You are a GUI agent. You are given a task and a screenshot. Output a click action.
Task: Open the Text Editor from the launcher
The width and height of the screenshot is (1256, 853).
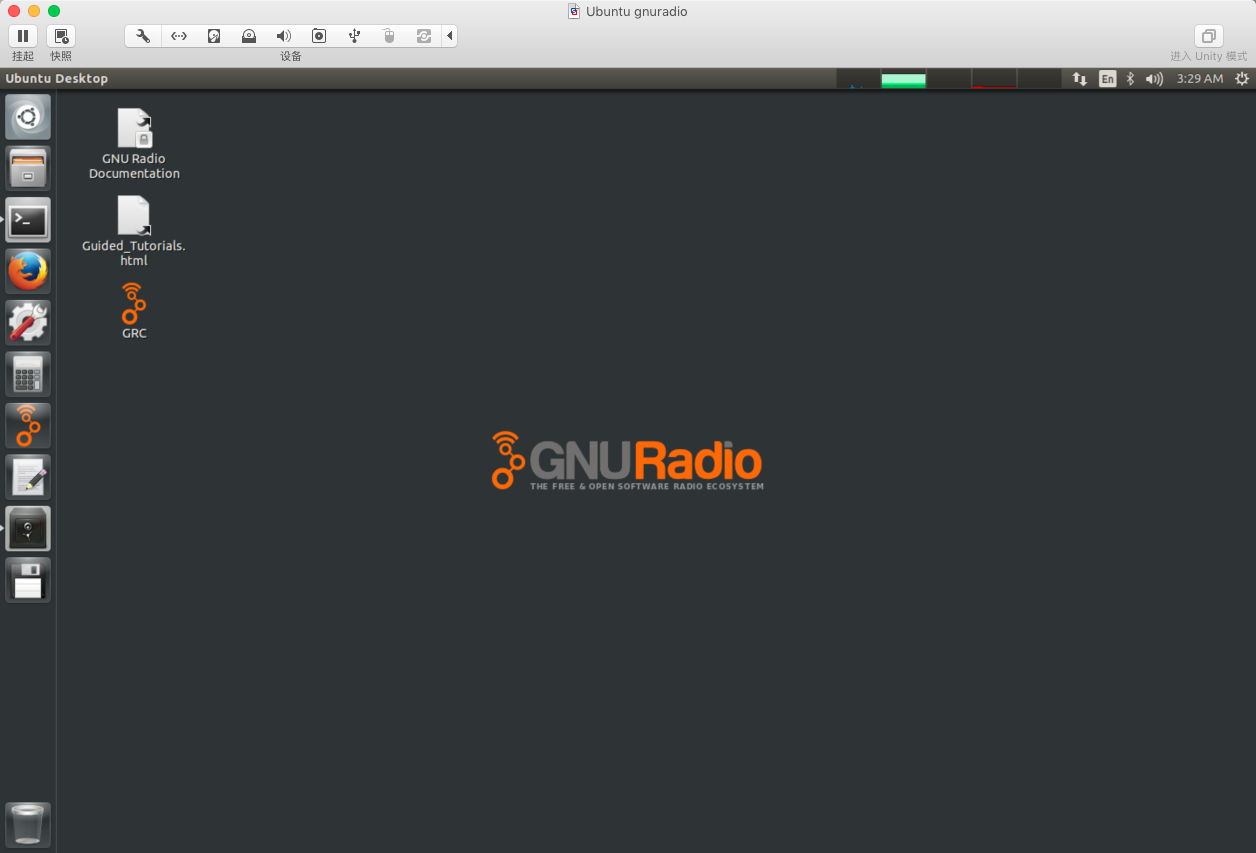(28, 477)
